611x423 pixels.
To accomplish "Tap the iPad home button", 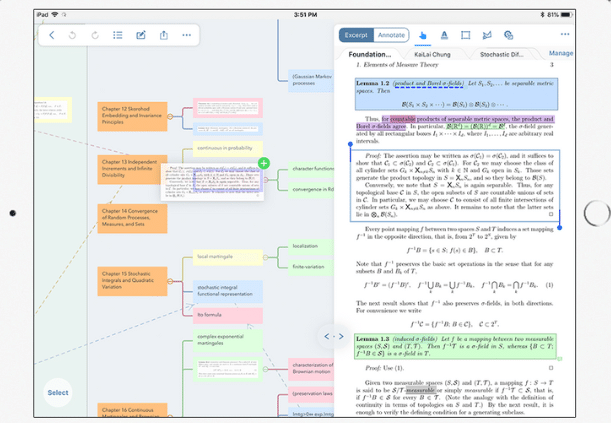I will click(597, 213).
